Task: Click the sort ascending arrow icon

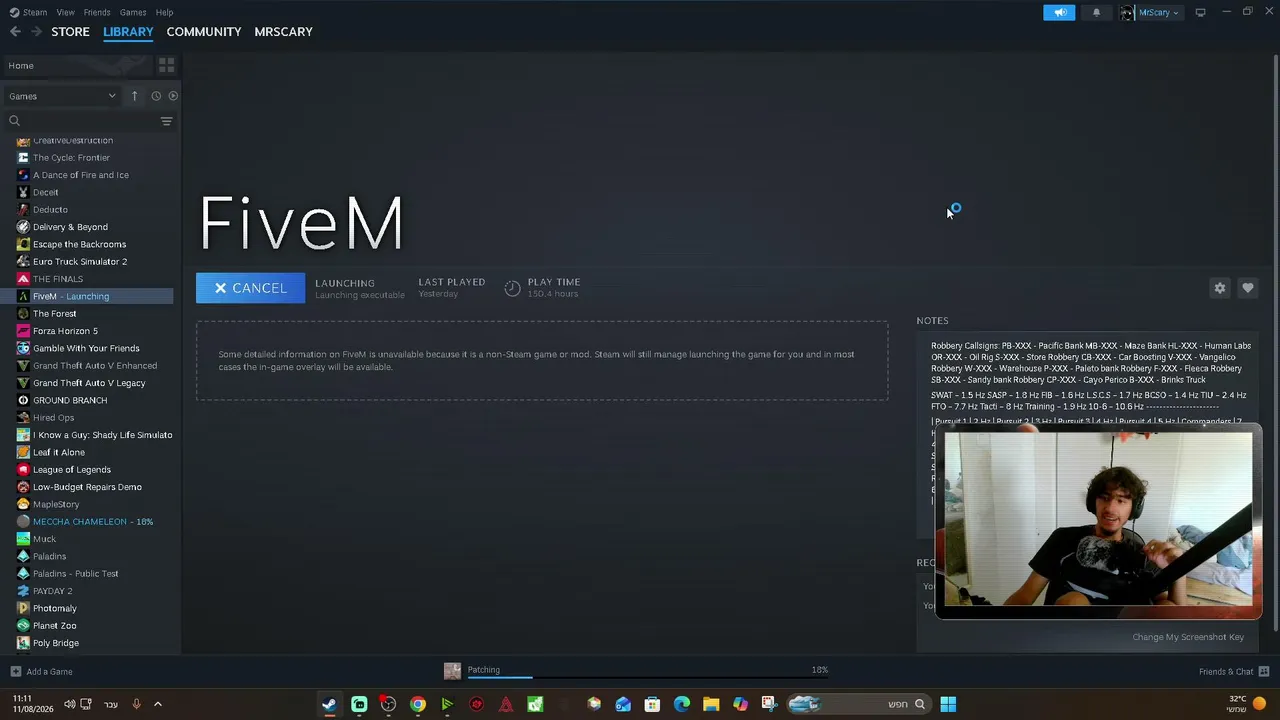Action: point(134,96)
